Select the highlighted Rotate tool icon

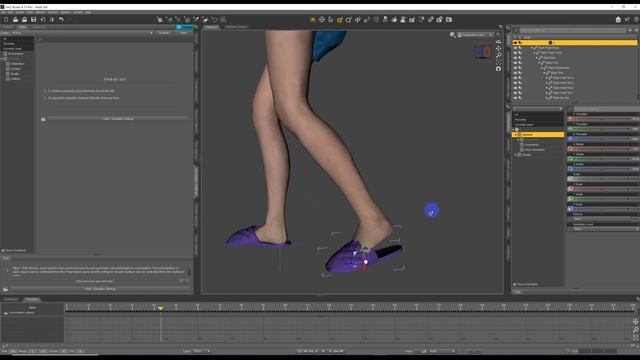(x=340, y=20)
